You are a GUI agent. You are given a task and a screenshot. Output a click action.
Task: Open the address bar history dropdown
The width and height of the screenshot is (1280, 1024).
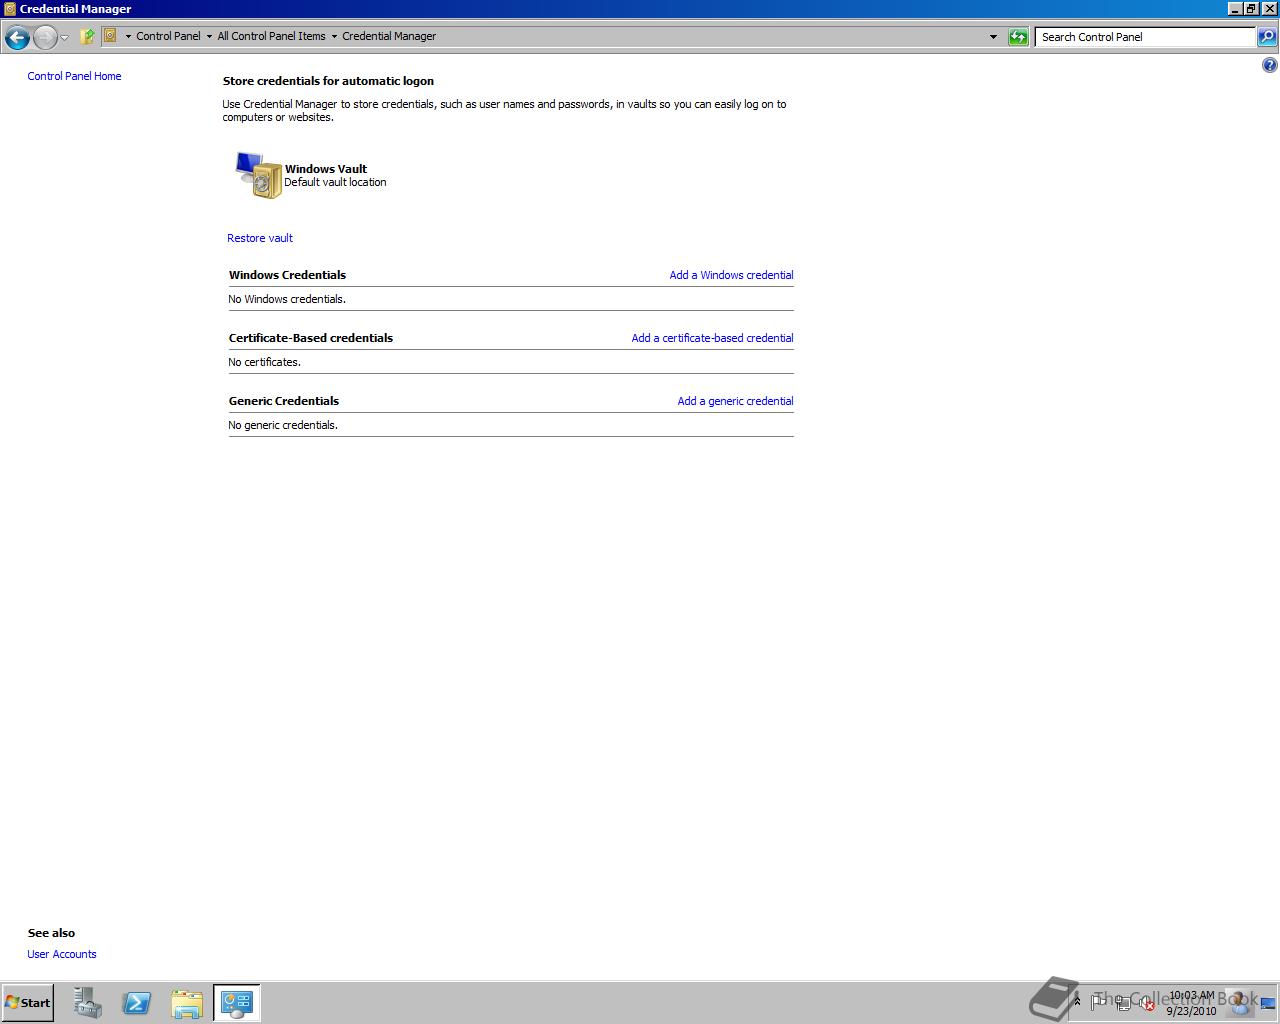click(x=993, y=37)
